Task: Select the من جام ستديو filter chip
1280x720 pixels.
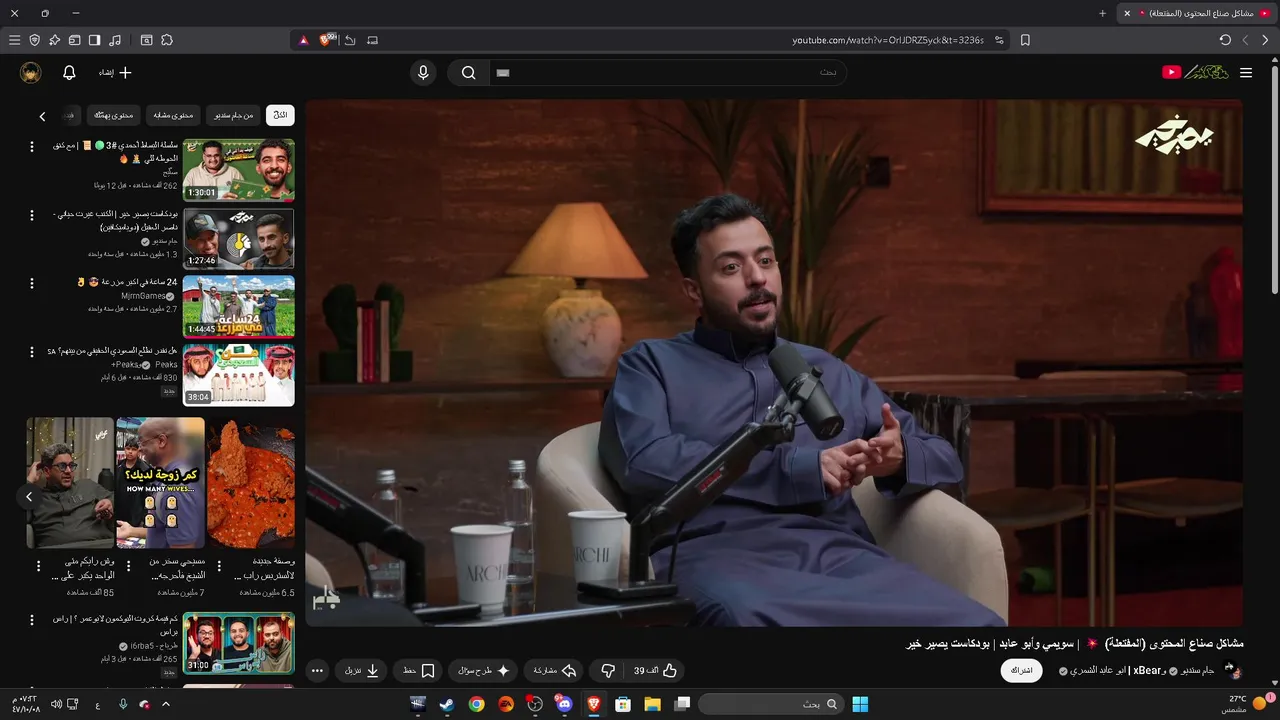Action: click(x=234, y=115)
